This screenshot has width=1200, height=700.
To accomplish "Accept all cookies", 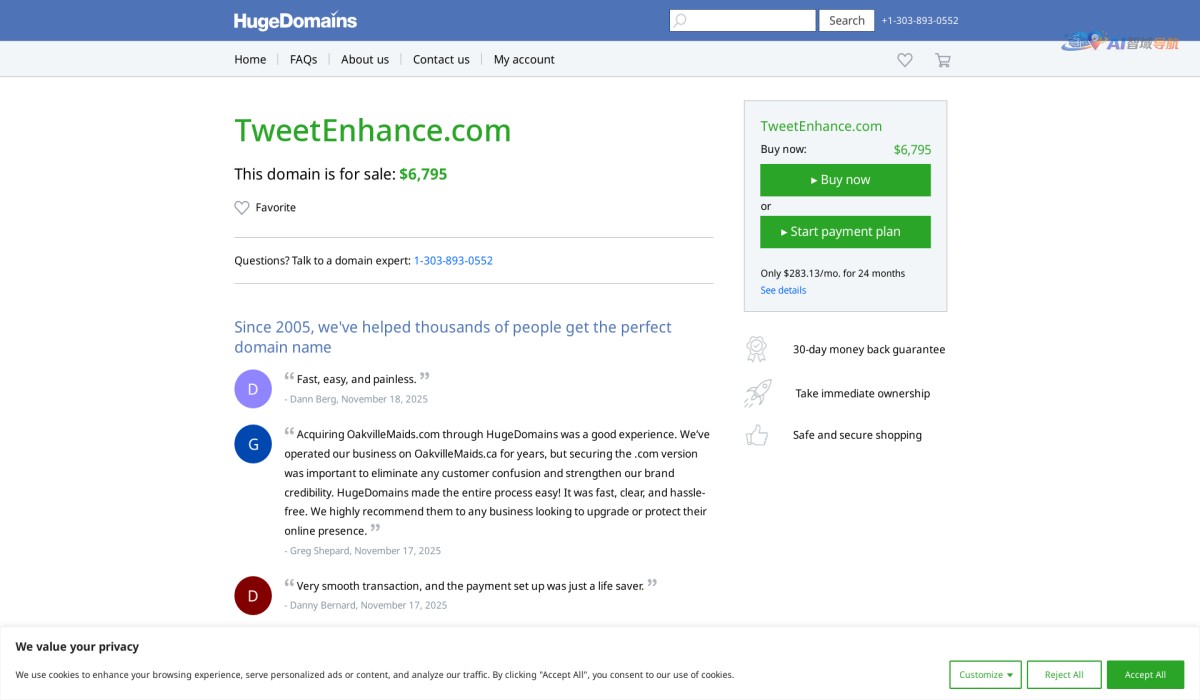I will coord(1145,675).
